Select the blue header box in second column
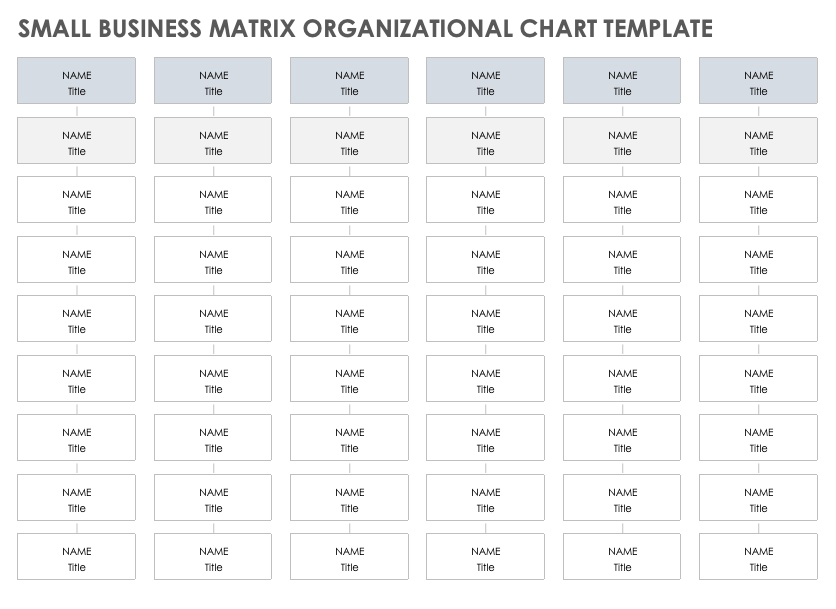 (213, 81)
